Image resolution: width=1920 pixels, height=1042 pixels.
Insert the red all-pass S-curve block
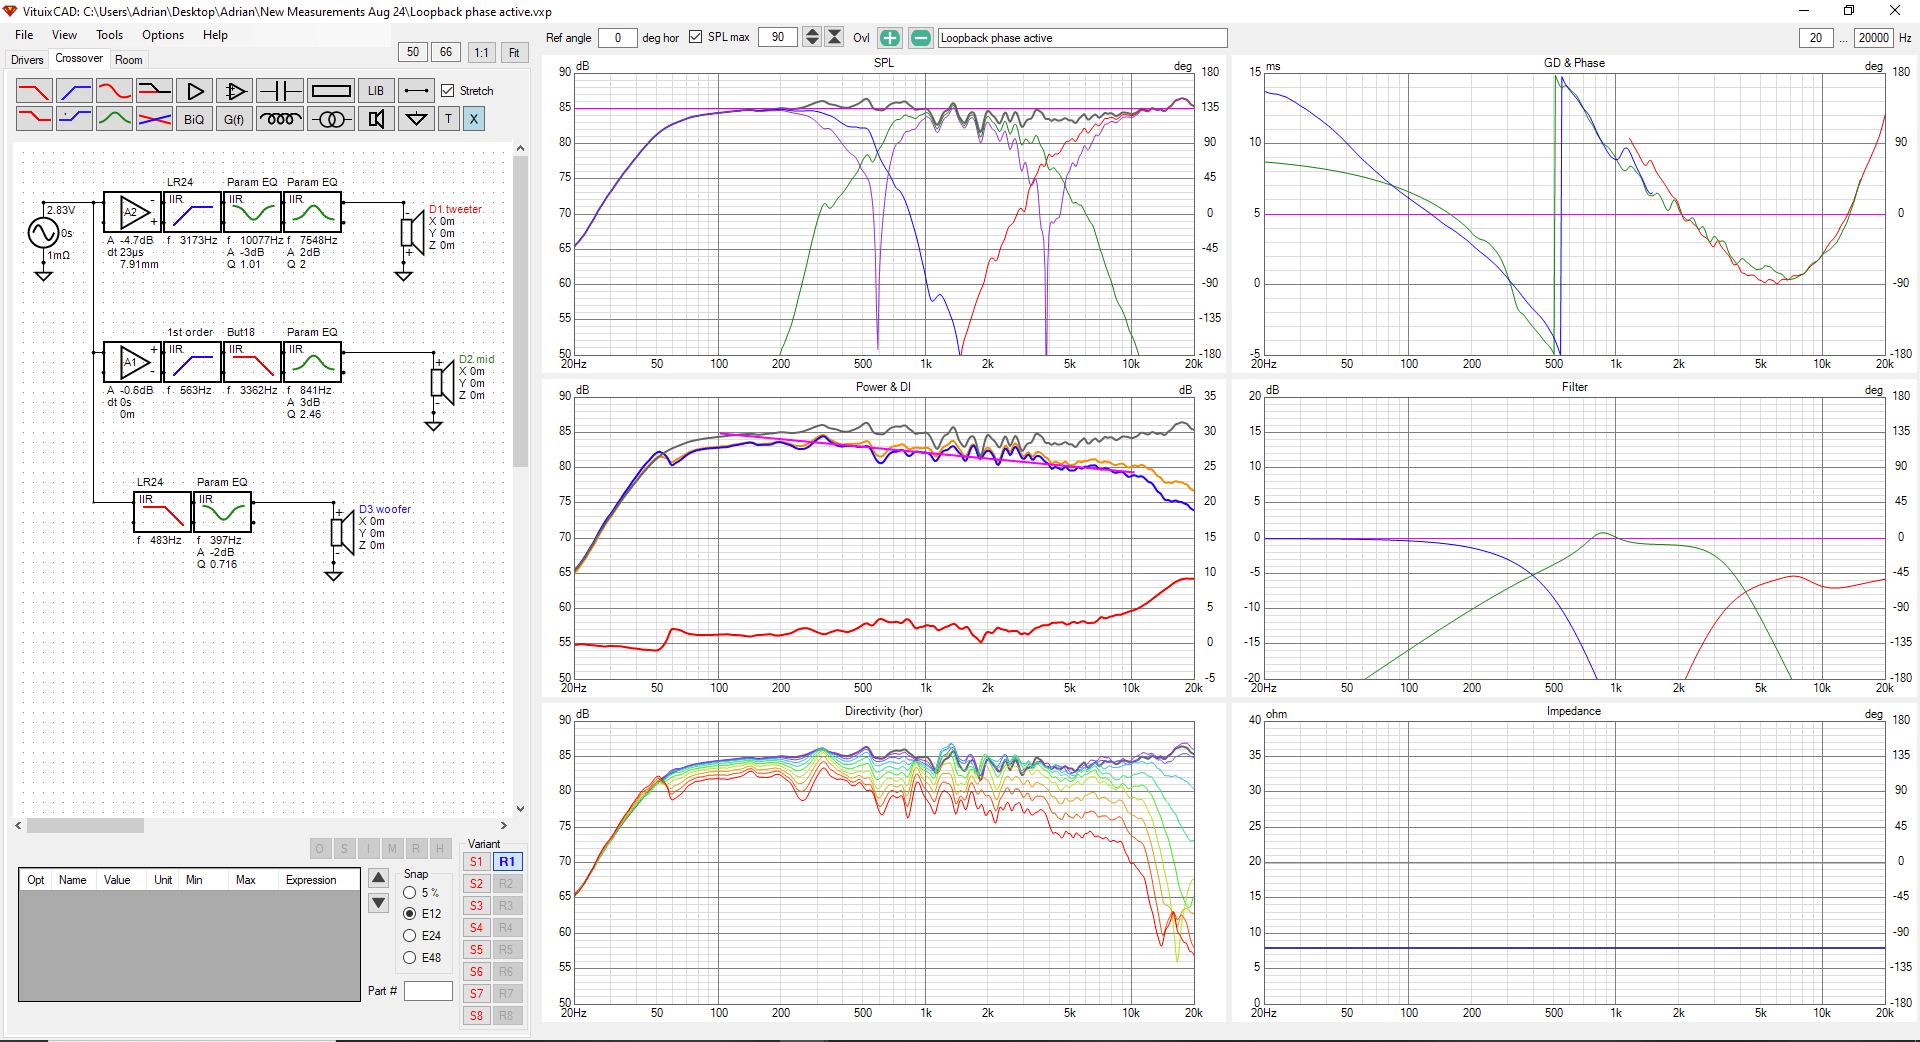click(114, 91)
